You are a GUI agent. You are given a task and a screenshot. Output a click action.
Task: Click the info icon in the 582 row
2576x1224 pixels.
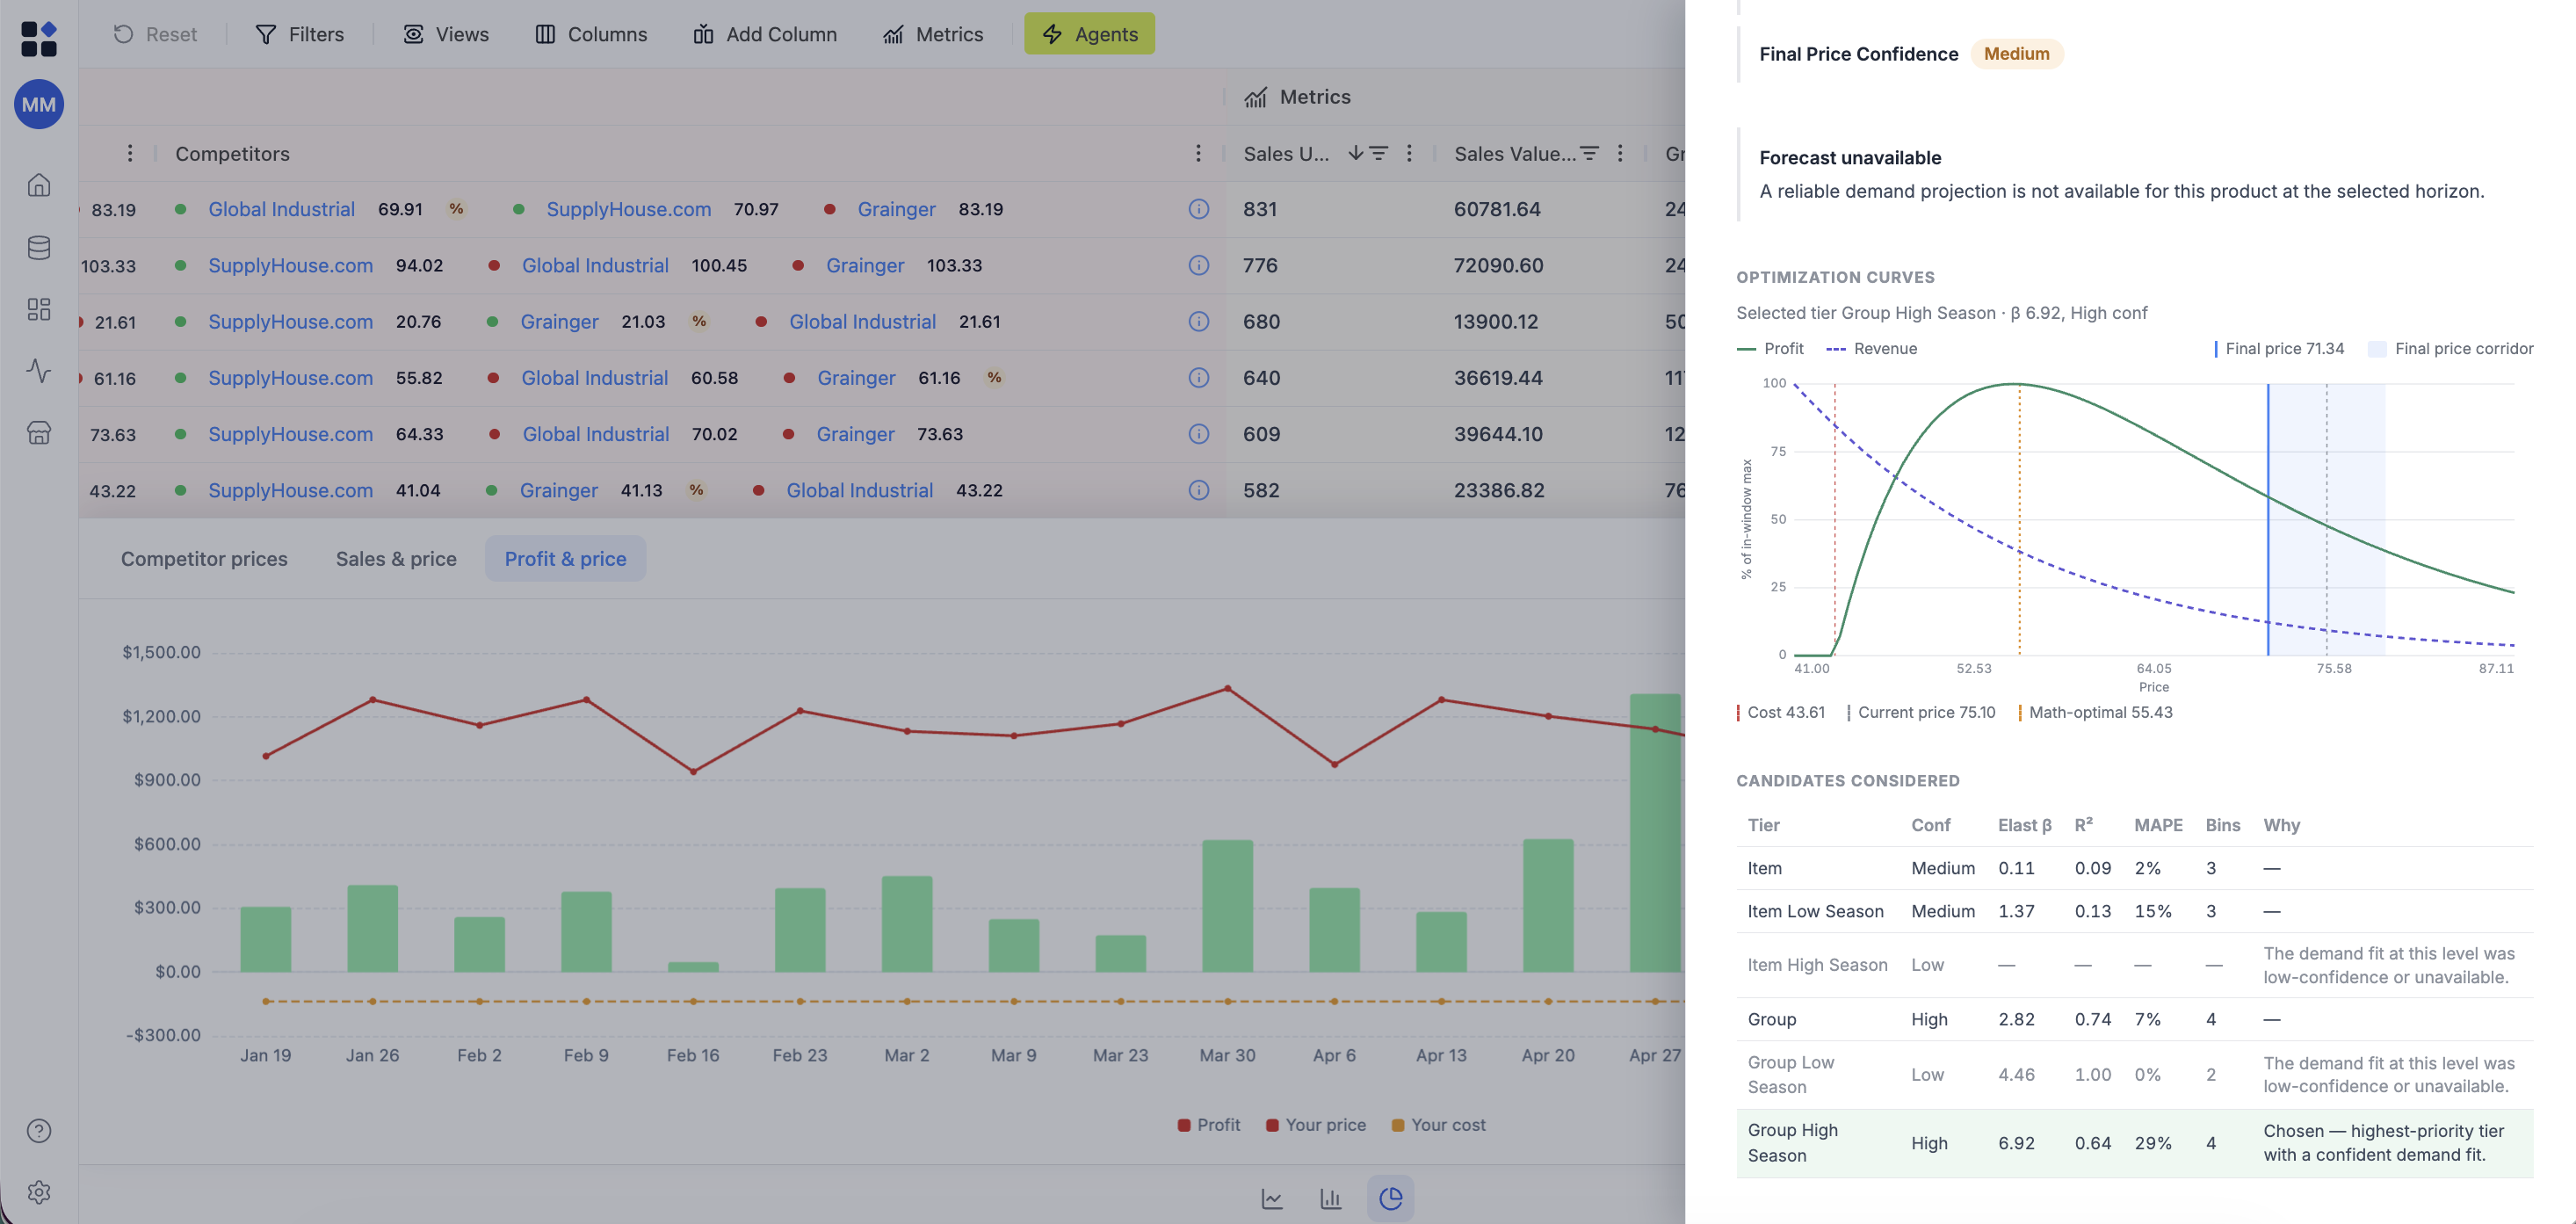(1198, 490)
